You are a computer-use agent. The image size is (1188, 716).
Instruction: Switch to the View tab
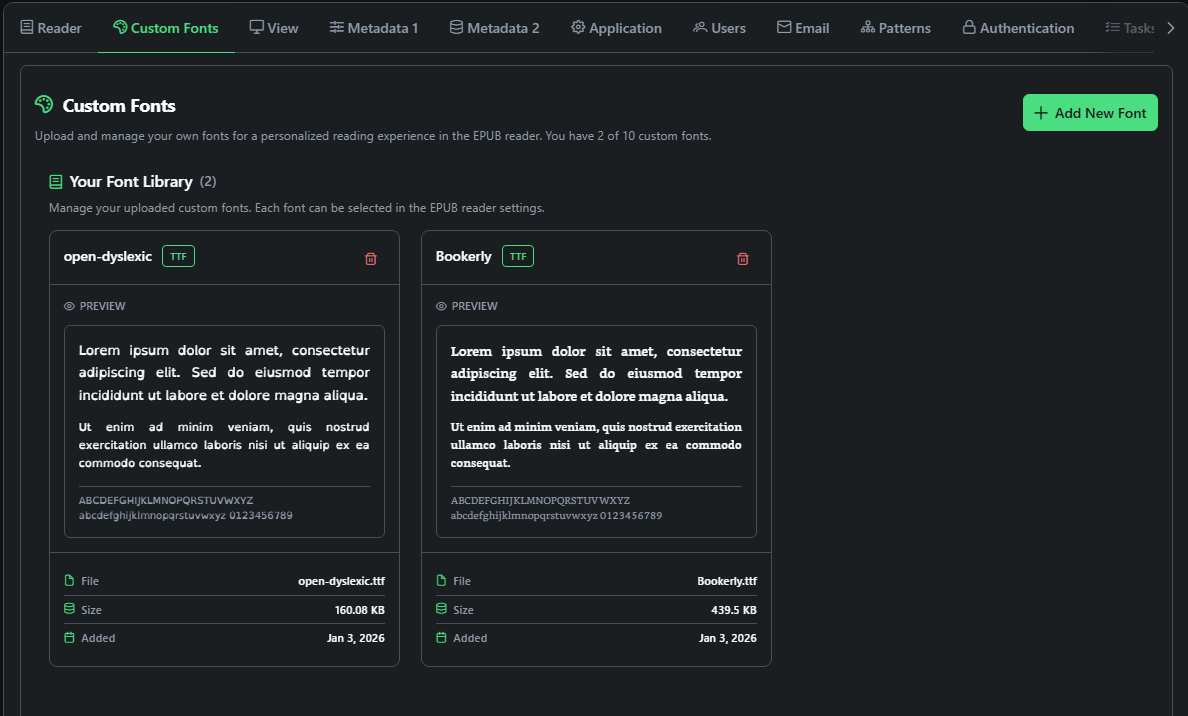tap(274, 28)
